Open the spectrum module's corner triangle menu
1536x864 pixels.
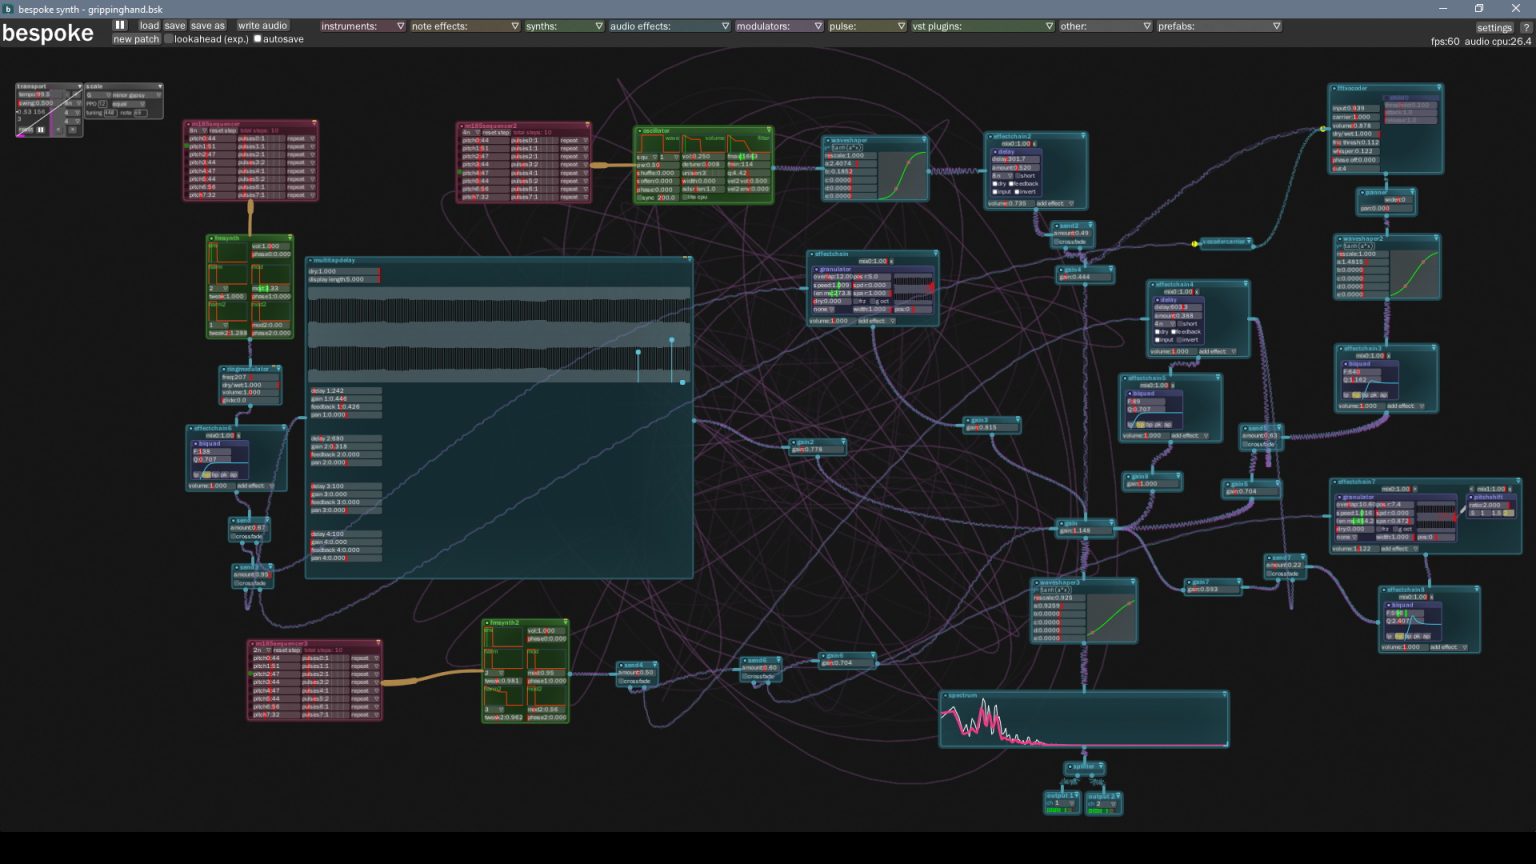(1224, 695)
